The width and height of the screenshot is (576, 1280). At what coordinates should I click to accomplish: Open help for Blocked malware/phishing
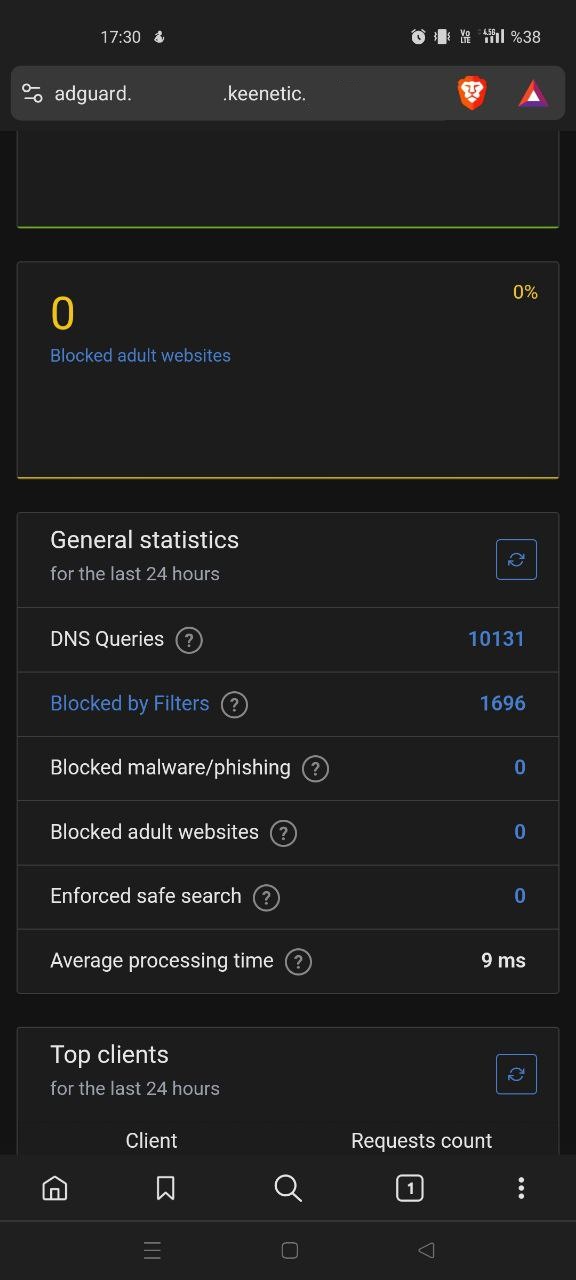point(315,768)
